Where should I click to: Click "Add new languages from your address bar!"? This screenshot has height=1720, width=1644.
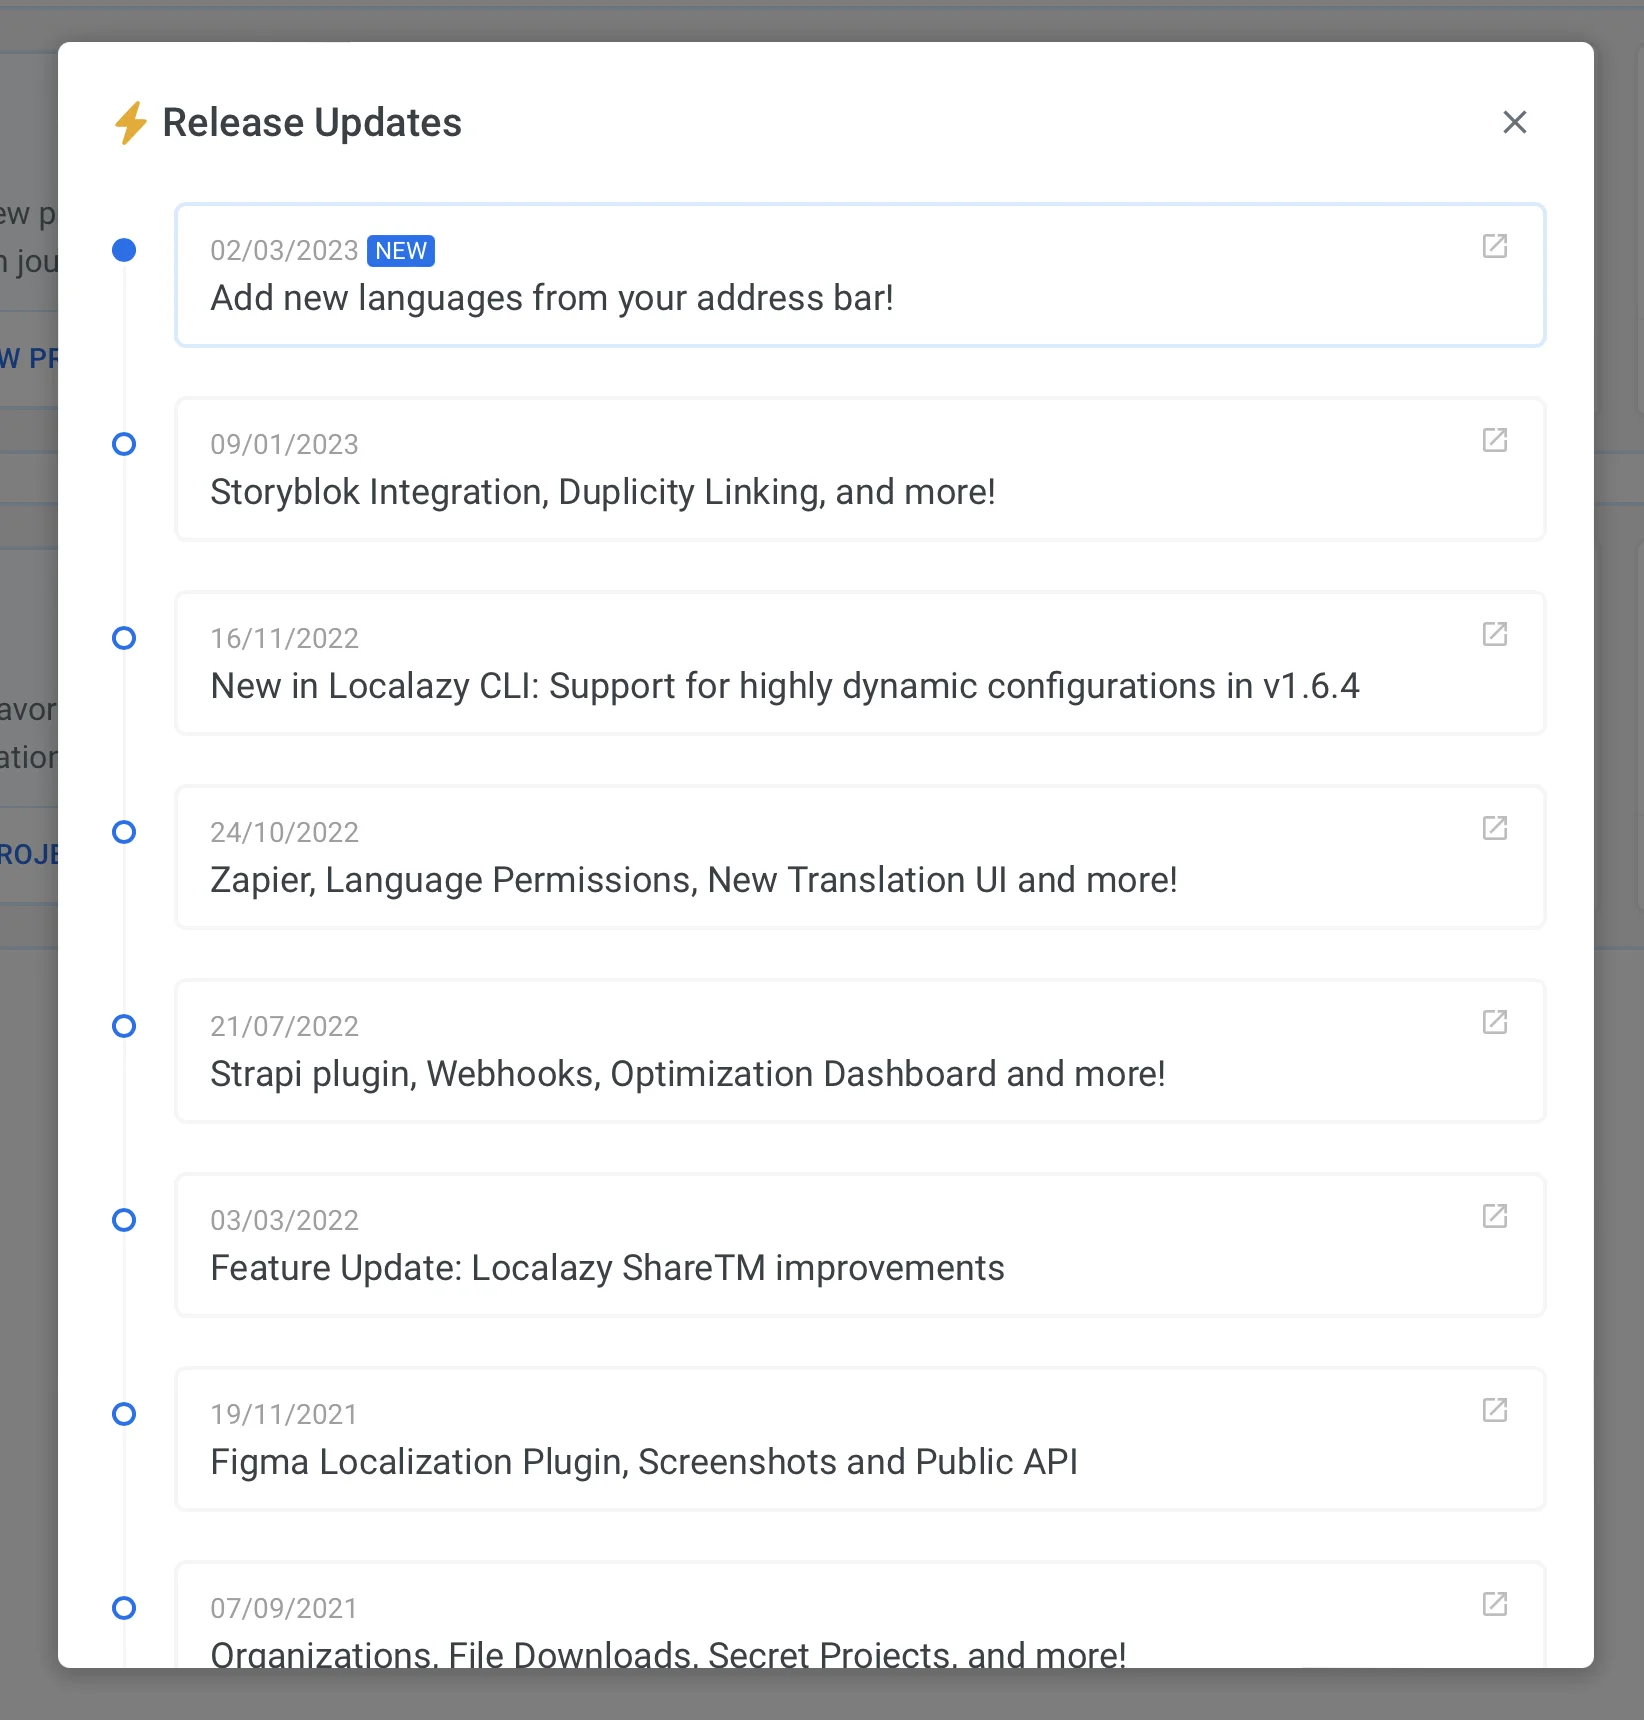(552, 298)
